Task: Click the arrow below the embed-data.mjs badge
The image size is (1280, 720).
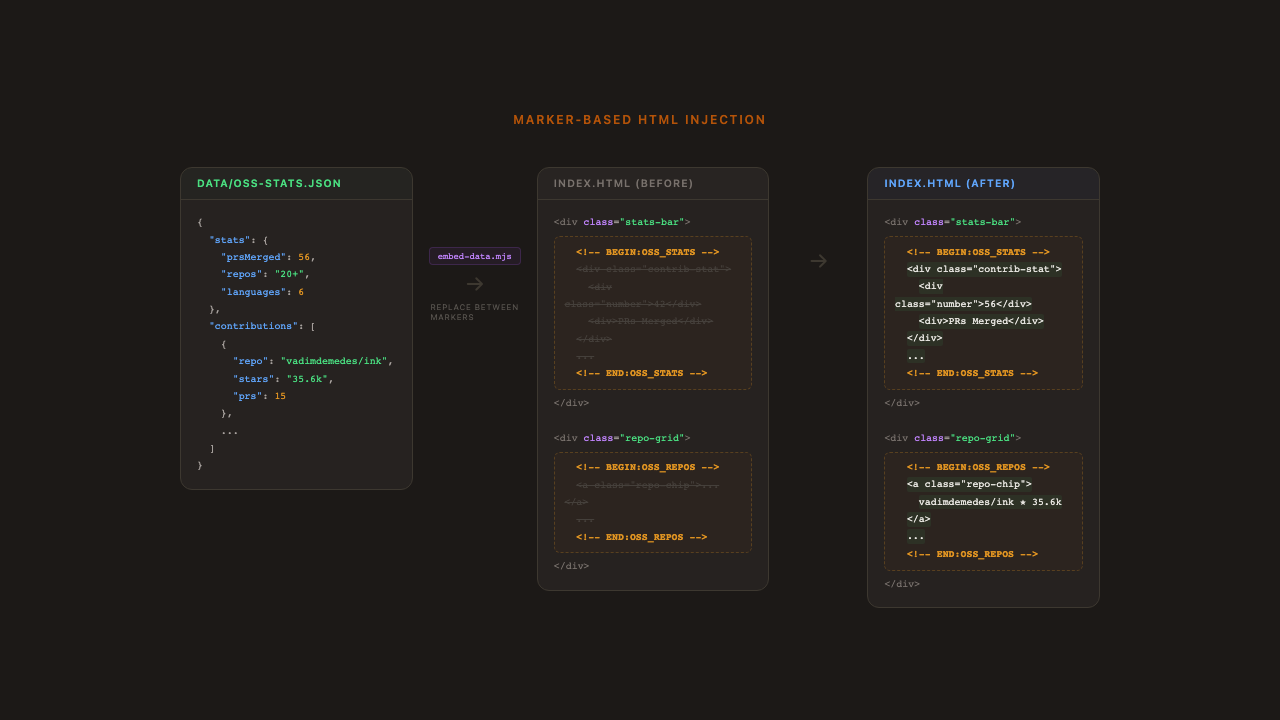Action: tap(475, 284)
